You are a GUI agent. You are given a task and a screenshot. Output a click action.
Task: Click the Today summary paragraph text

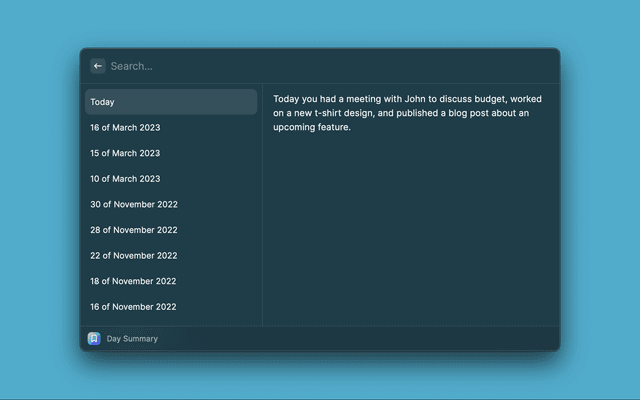[x=400, y=113]
